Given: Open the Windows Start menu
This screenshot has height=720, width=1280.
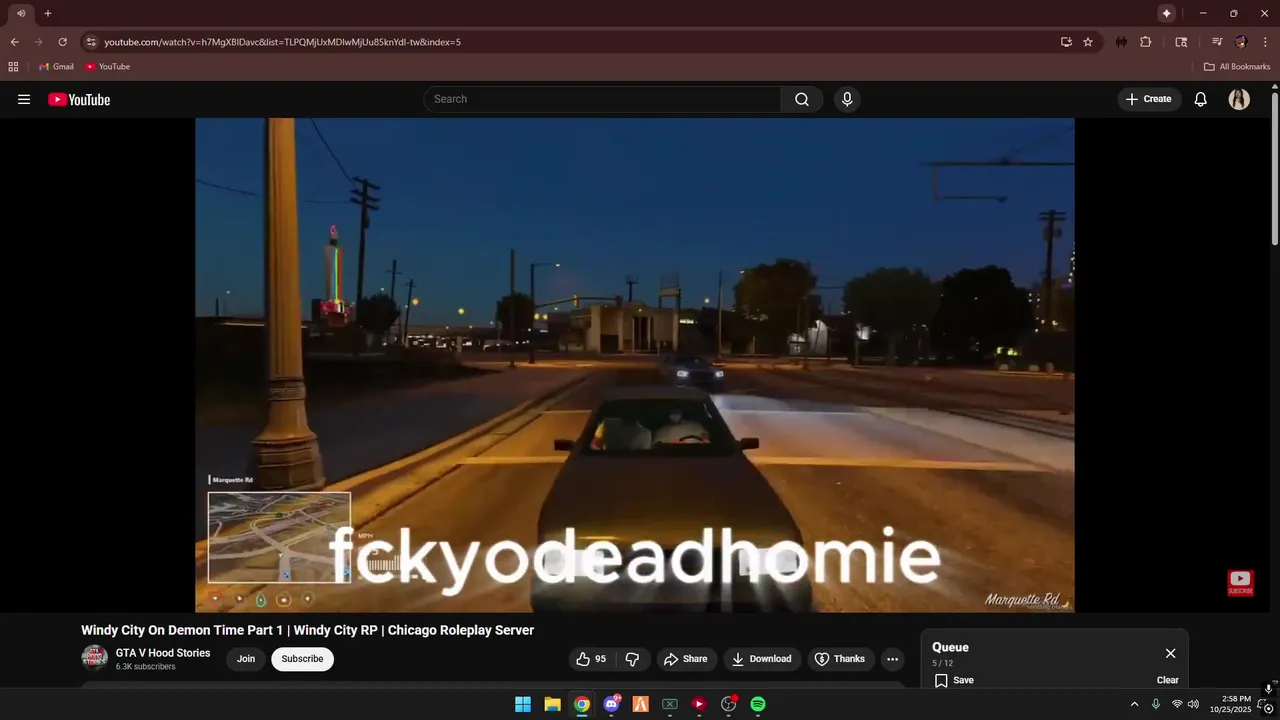Looking at the screenshot, I should pyautogui.click(x=523, y=704).
